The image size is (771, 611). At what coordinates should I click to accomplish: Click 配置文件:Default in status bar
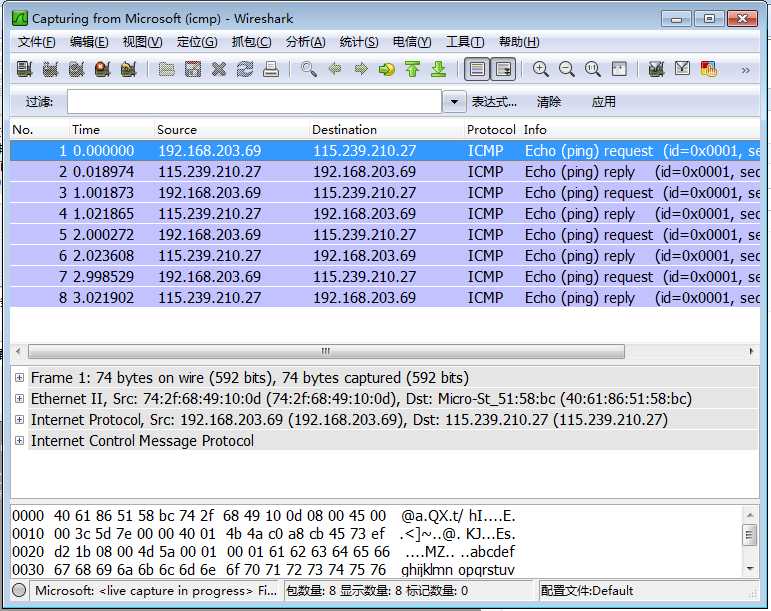coord(587,590)
